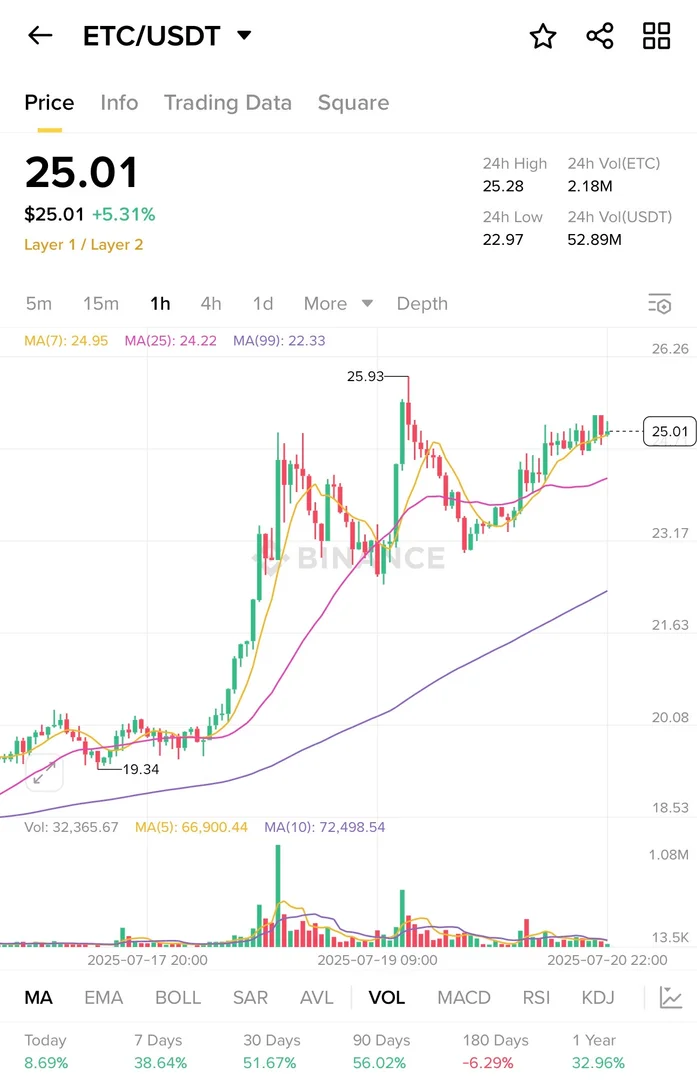The height and width of the screenshot is (1080, 697).
Task: Toggle the MACD sub-indicator
Action: coord(464,997)
